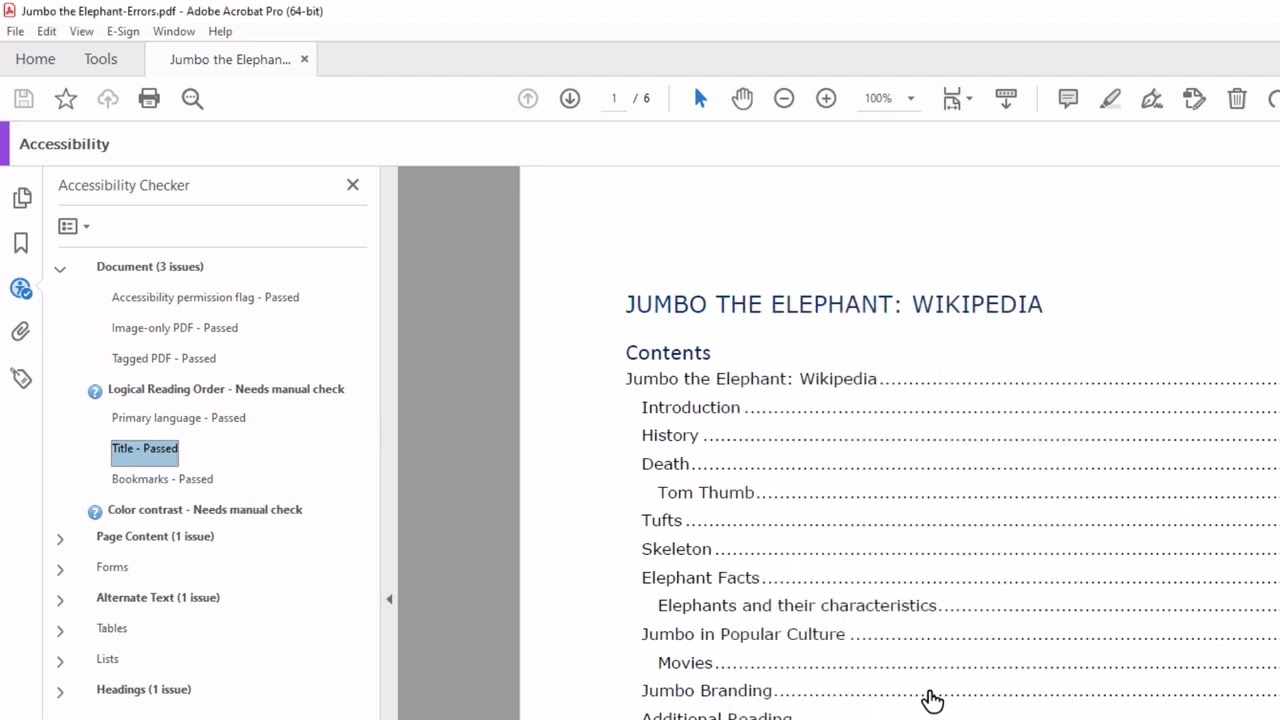The image size is (1280, 720).
Task: Open Page Thumbnails side panel
Action: (22, 198)
